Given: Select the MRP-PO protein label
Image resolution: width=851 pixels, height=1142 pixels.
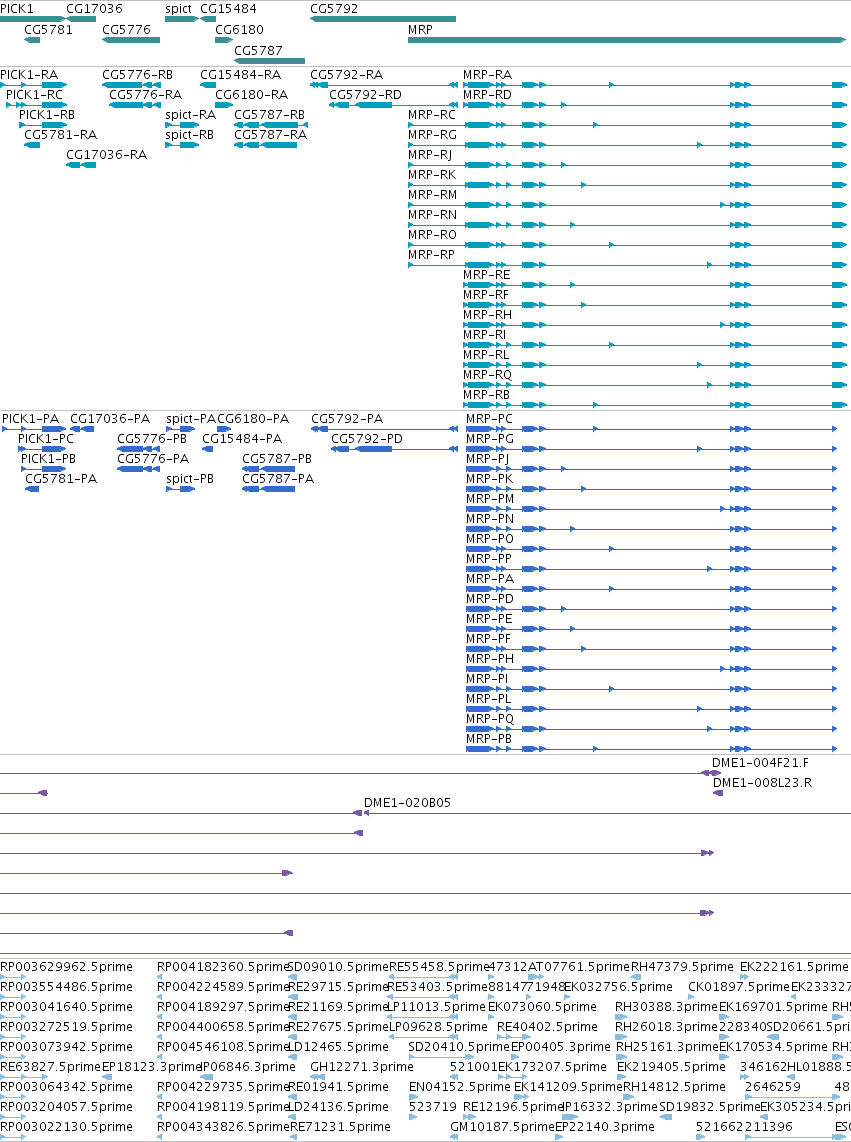Looking at the screenshot, I should (490, 539).
